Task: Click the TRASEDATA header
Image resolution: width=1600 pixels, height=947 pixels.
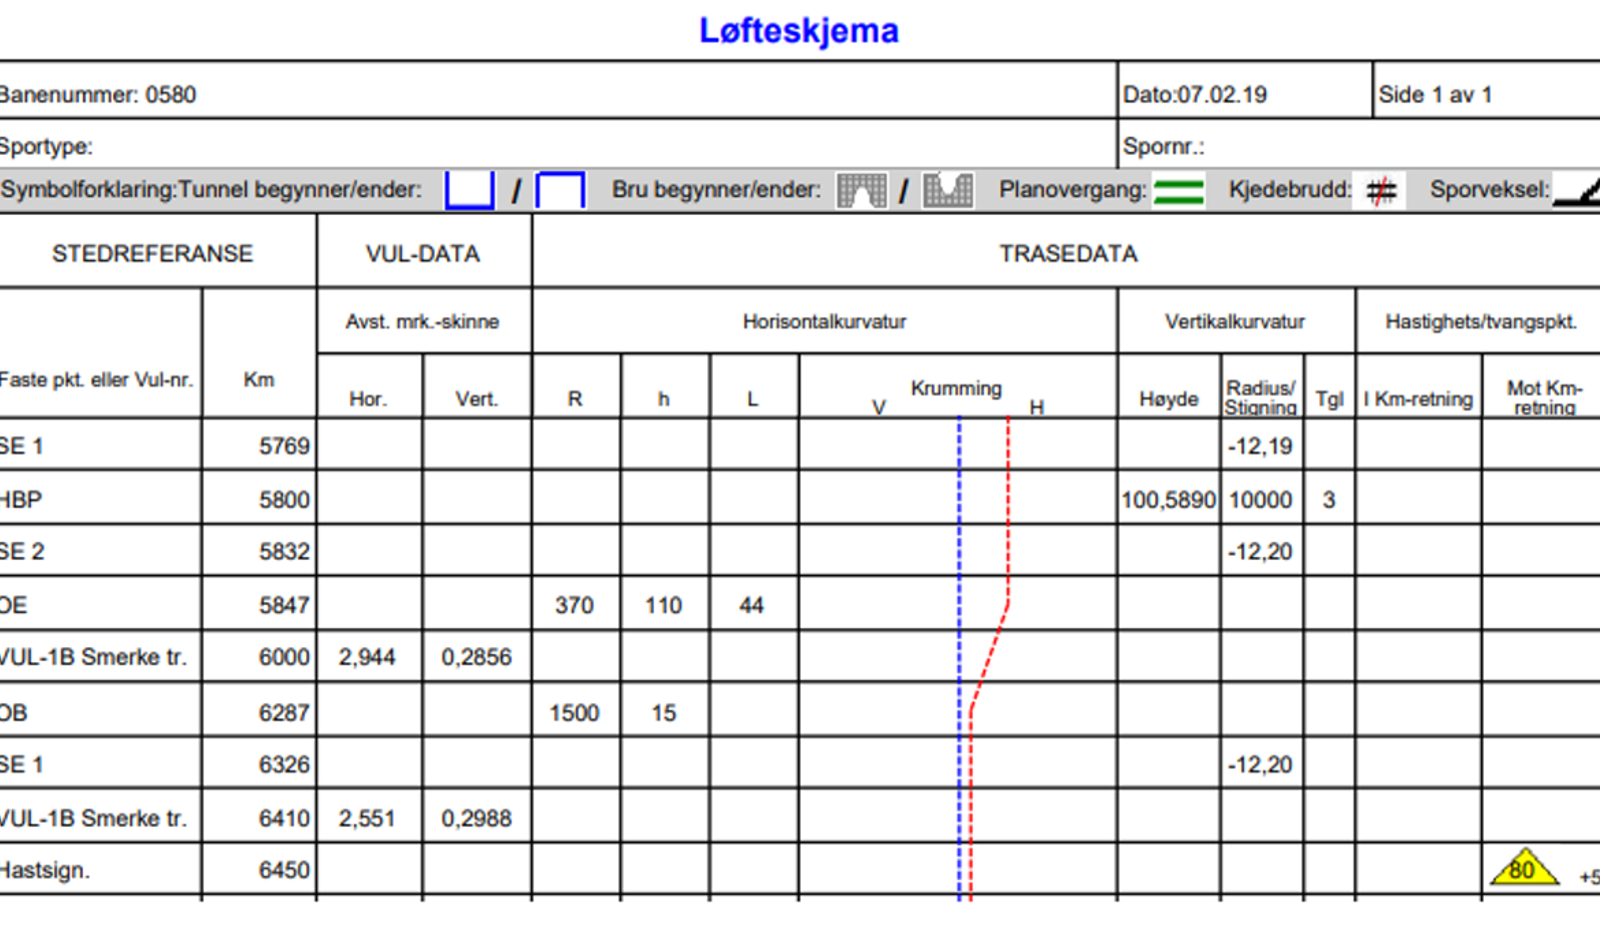Action: [x=1068, y=254]
